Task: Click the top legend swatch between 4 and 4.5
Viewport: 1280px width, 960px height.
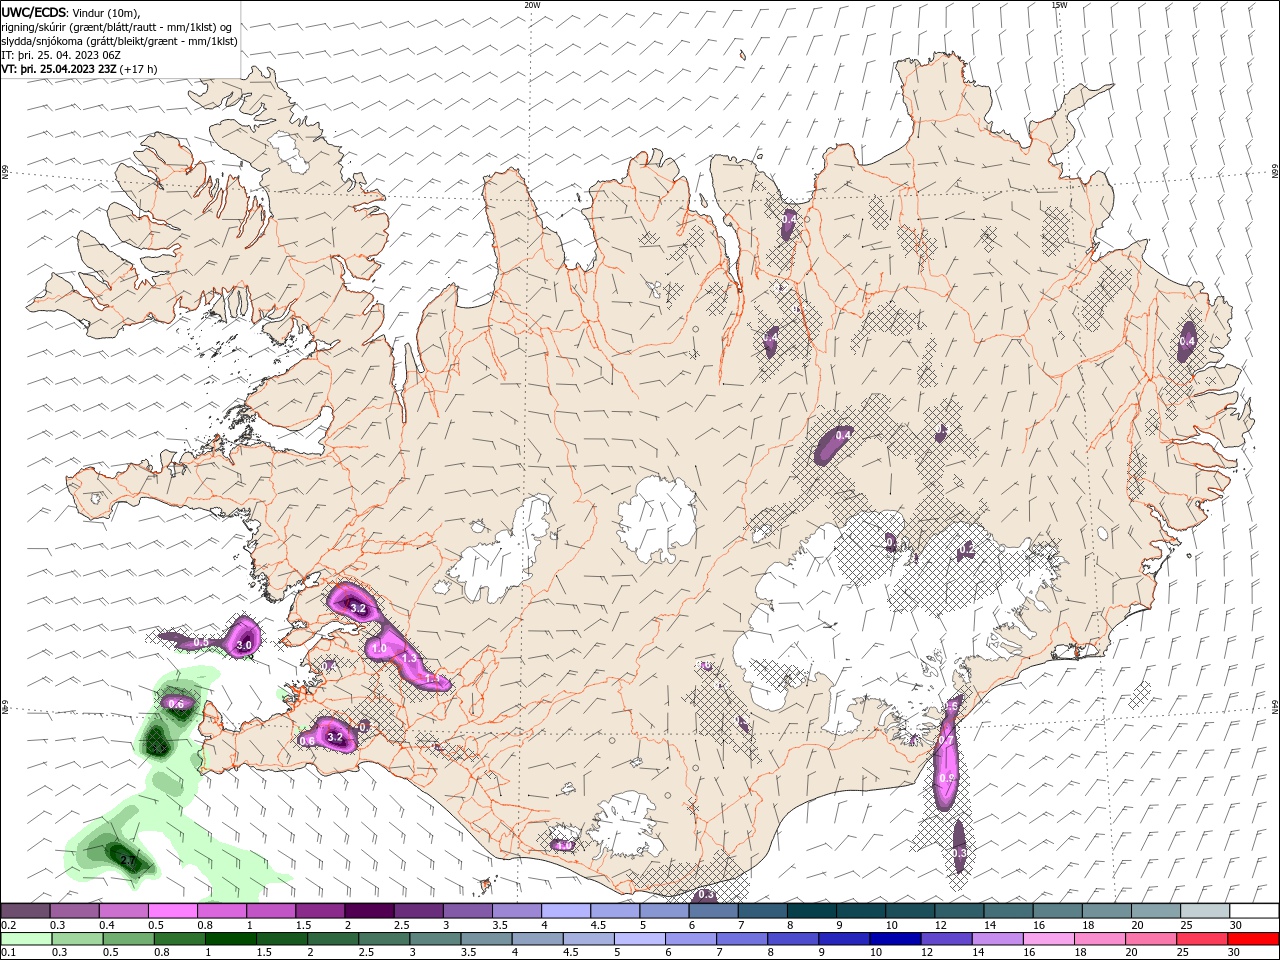Action: [565, 910]
